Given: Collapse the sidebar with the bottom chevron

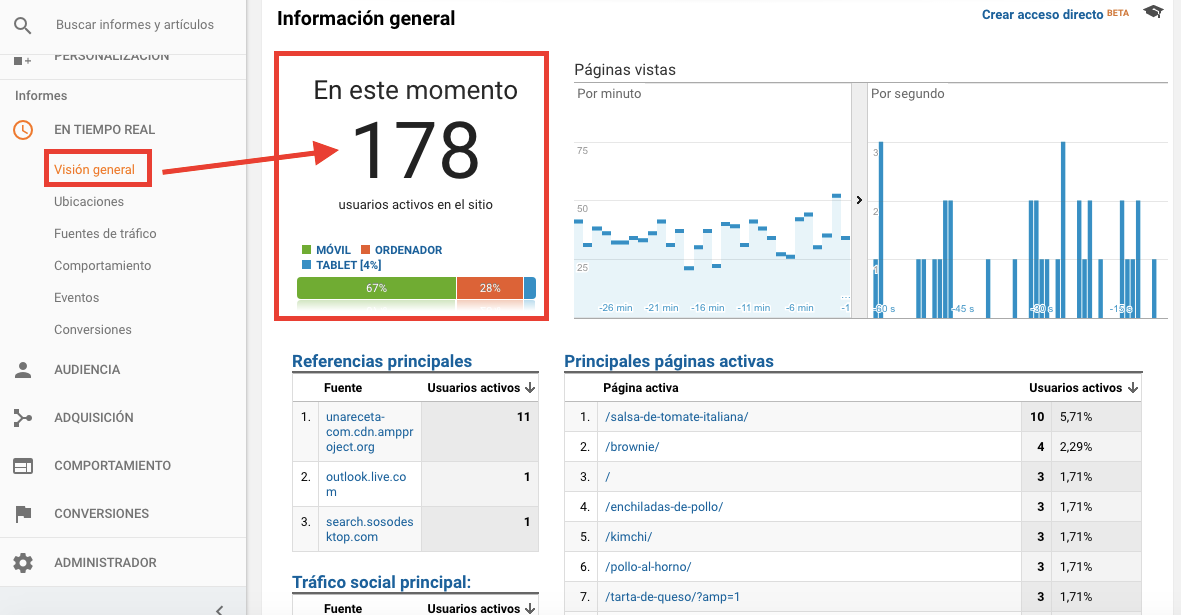Looking at the screenshot, I should coord(219,609).
